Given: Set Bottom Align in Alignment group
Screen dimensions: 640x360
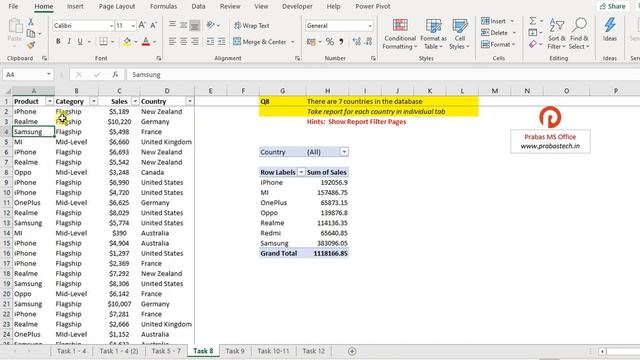Looking at the screenshot, I should click(195, 25).
